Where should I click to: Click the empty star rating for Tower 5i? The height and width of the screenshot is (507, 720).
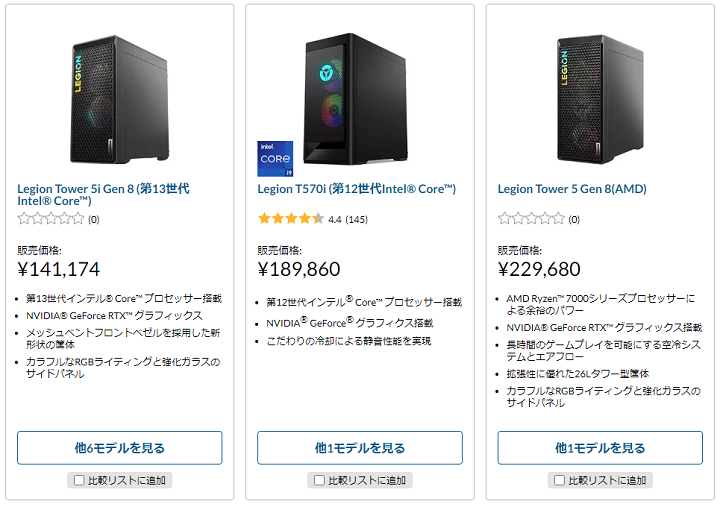[x=51, y=218]
